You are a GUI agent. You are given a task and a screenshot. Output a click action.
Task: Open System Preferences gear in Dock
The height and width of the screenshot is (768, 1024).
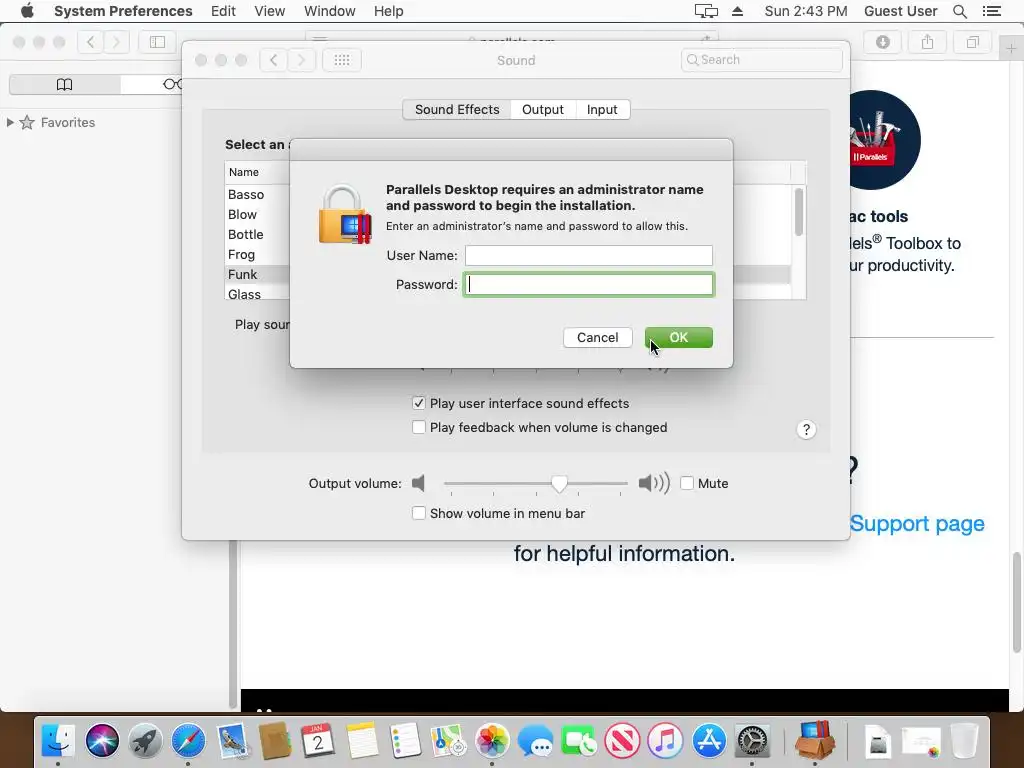tap(752, 741)
